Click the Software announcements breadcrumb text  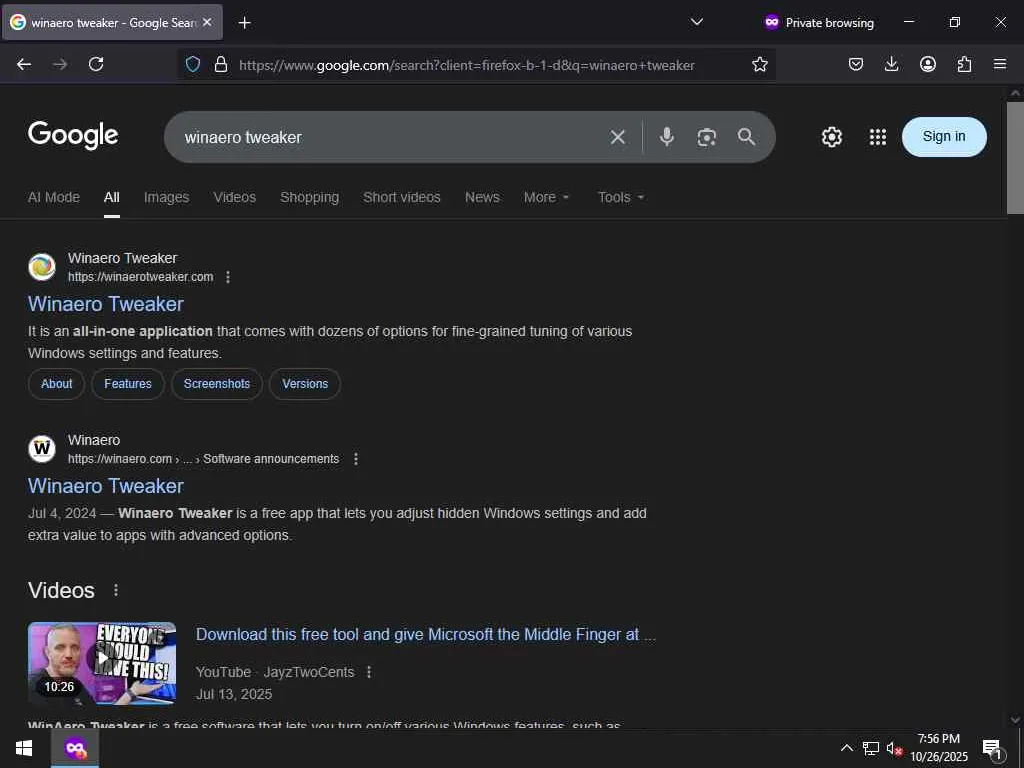click(x=271, y=459)
